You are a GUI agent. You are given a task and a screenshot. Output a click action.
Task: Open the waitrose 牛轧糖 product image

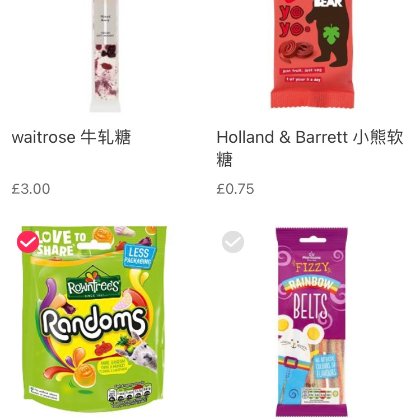(106, 56)
